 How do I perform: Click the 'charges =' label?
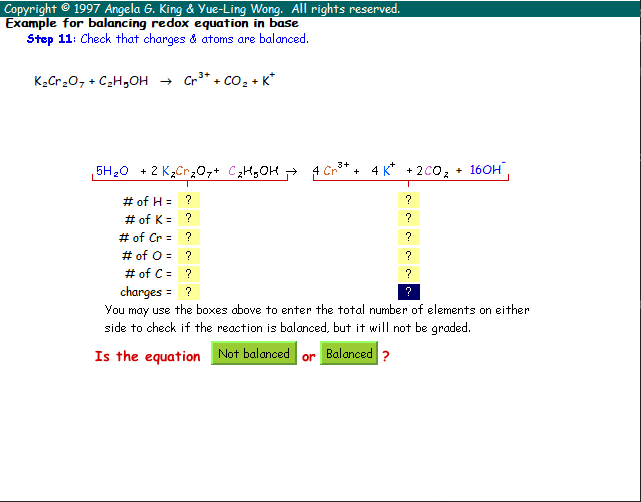(x=146, y=292)
